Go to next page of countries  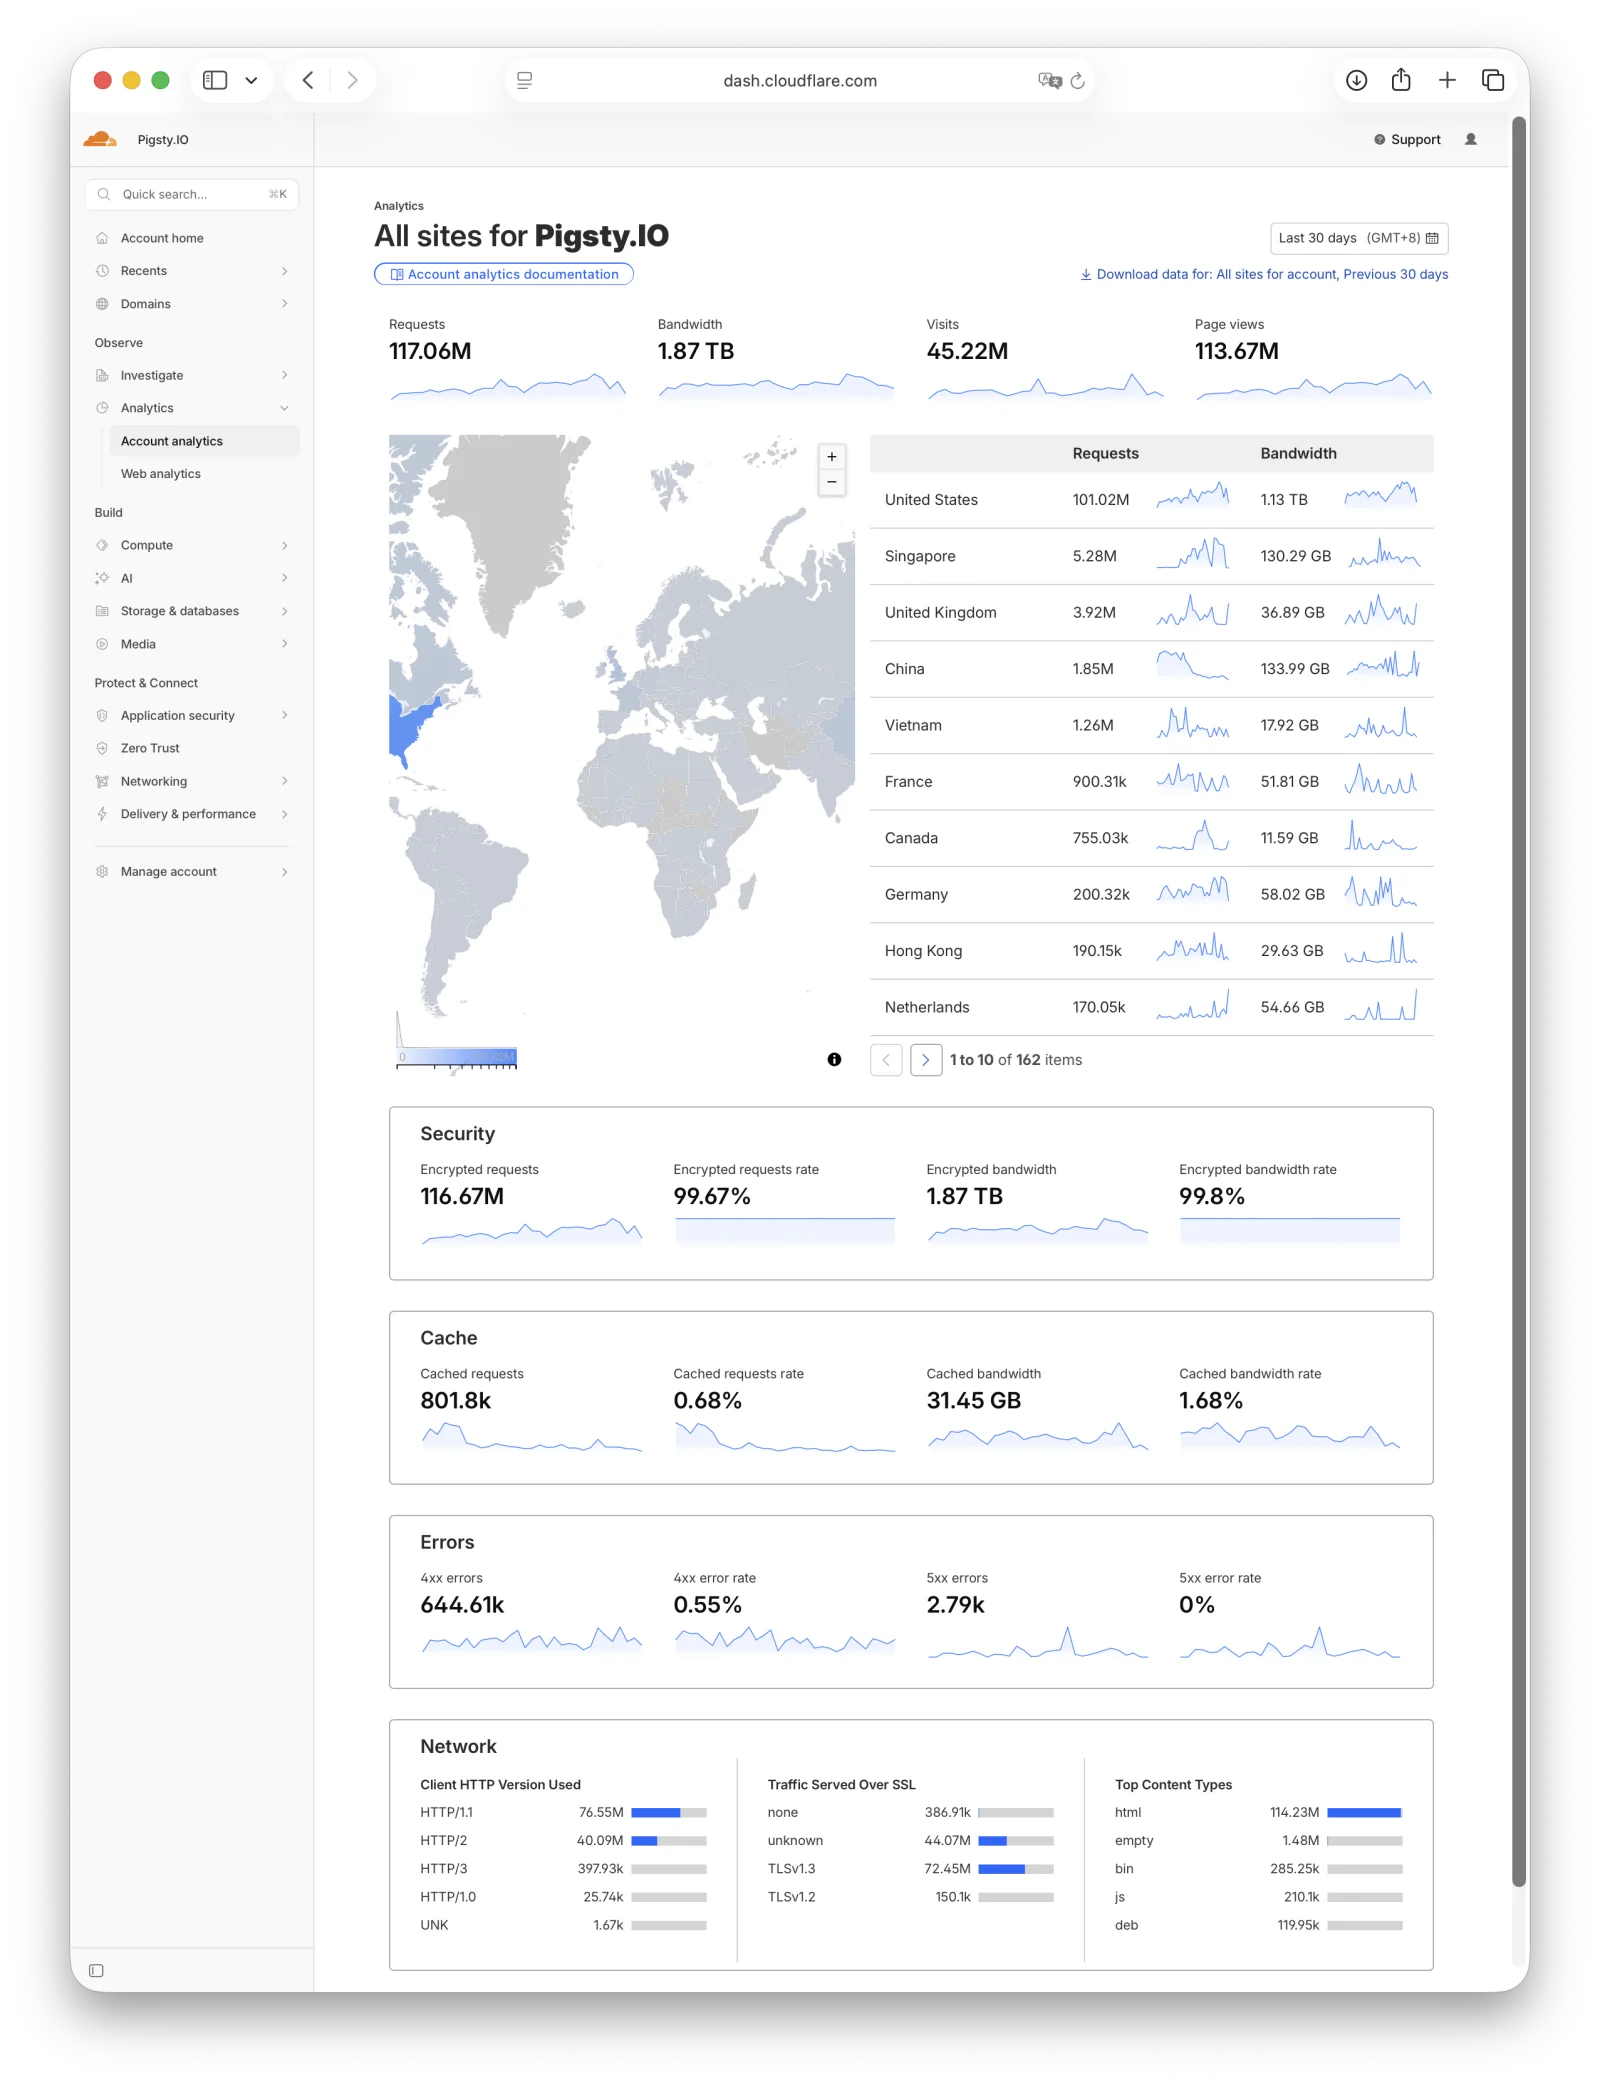926,1059
